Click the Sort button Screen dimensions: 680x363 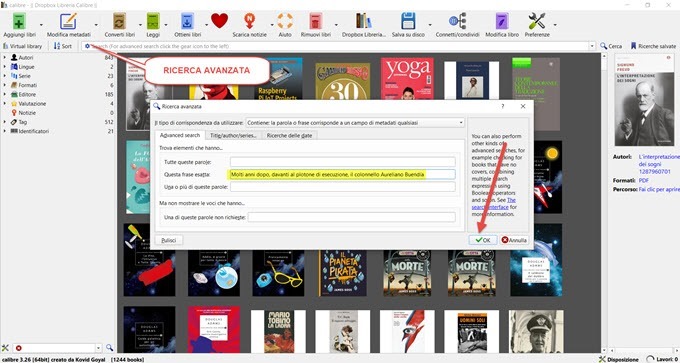click(x=63, y=46)
